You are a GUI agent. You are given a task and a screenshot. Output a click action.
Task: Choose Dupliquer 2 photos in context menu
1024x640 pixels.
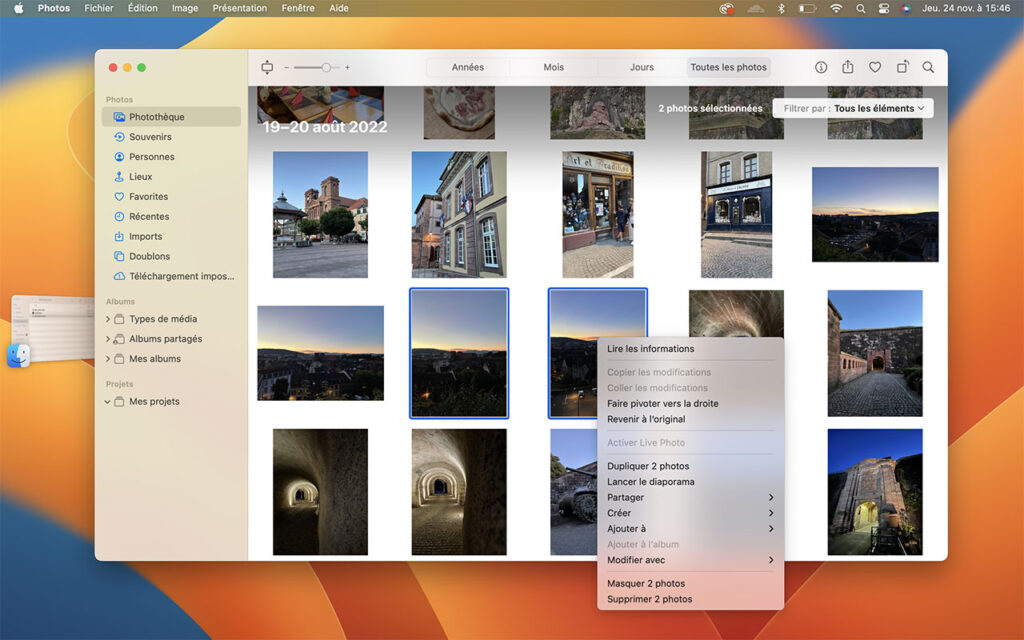(651, 465)
